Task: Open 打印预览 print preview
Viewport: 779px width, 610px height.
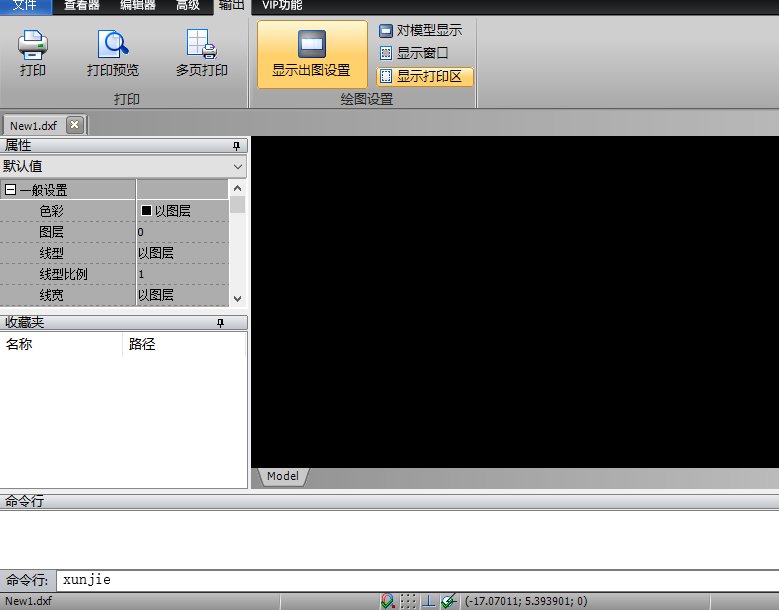Action: click(x=113, y=54)
